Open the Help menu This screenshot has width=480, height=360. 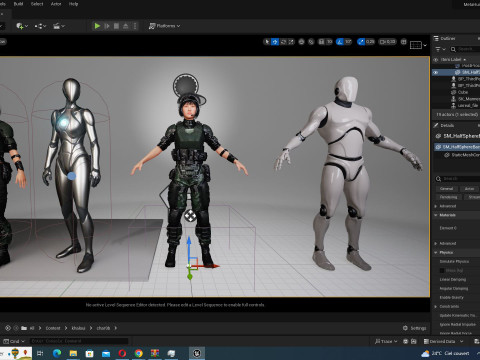click(73, 4)
